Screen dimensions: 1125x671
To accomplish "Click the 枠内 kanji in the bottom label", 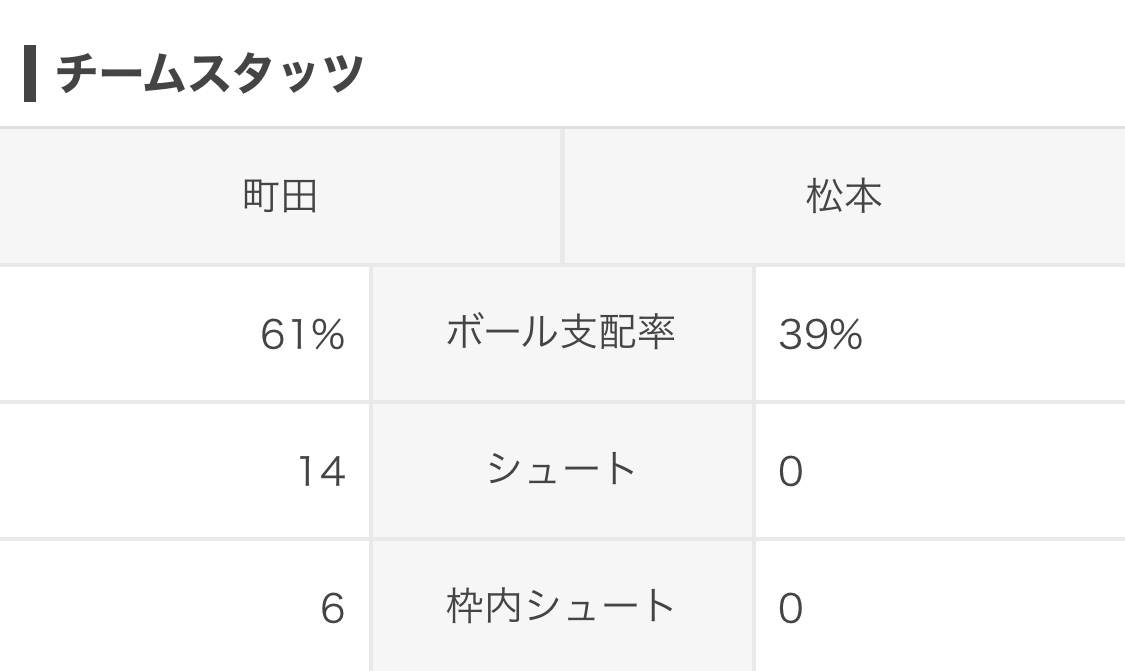I will 485,606.
